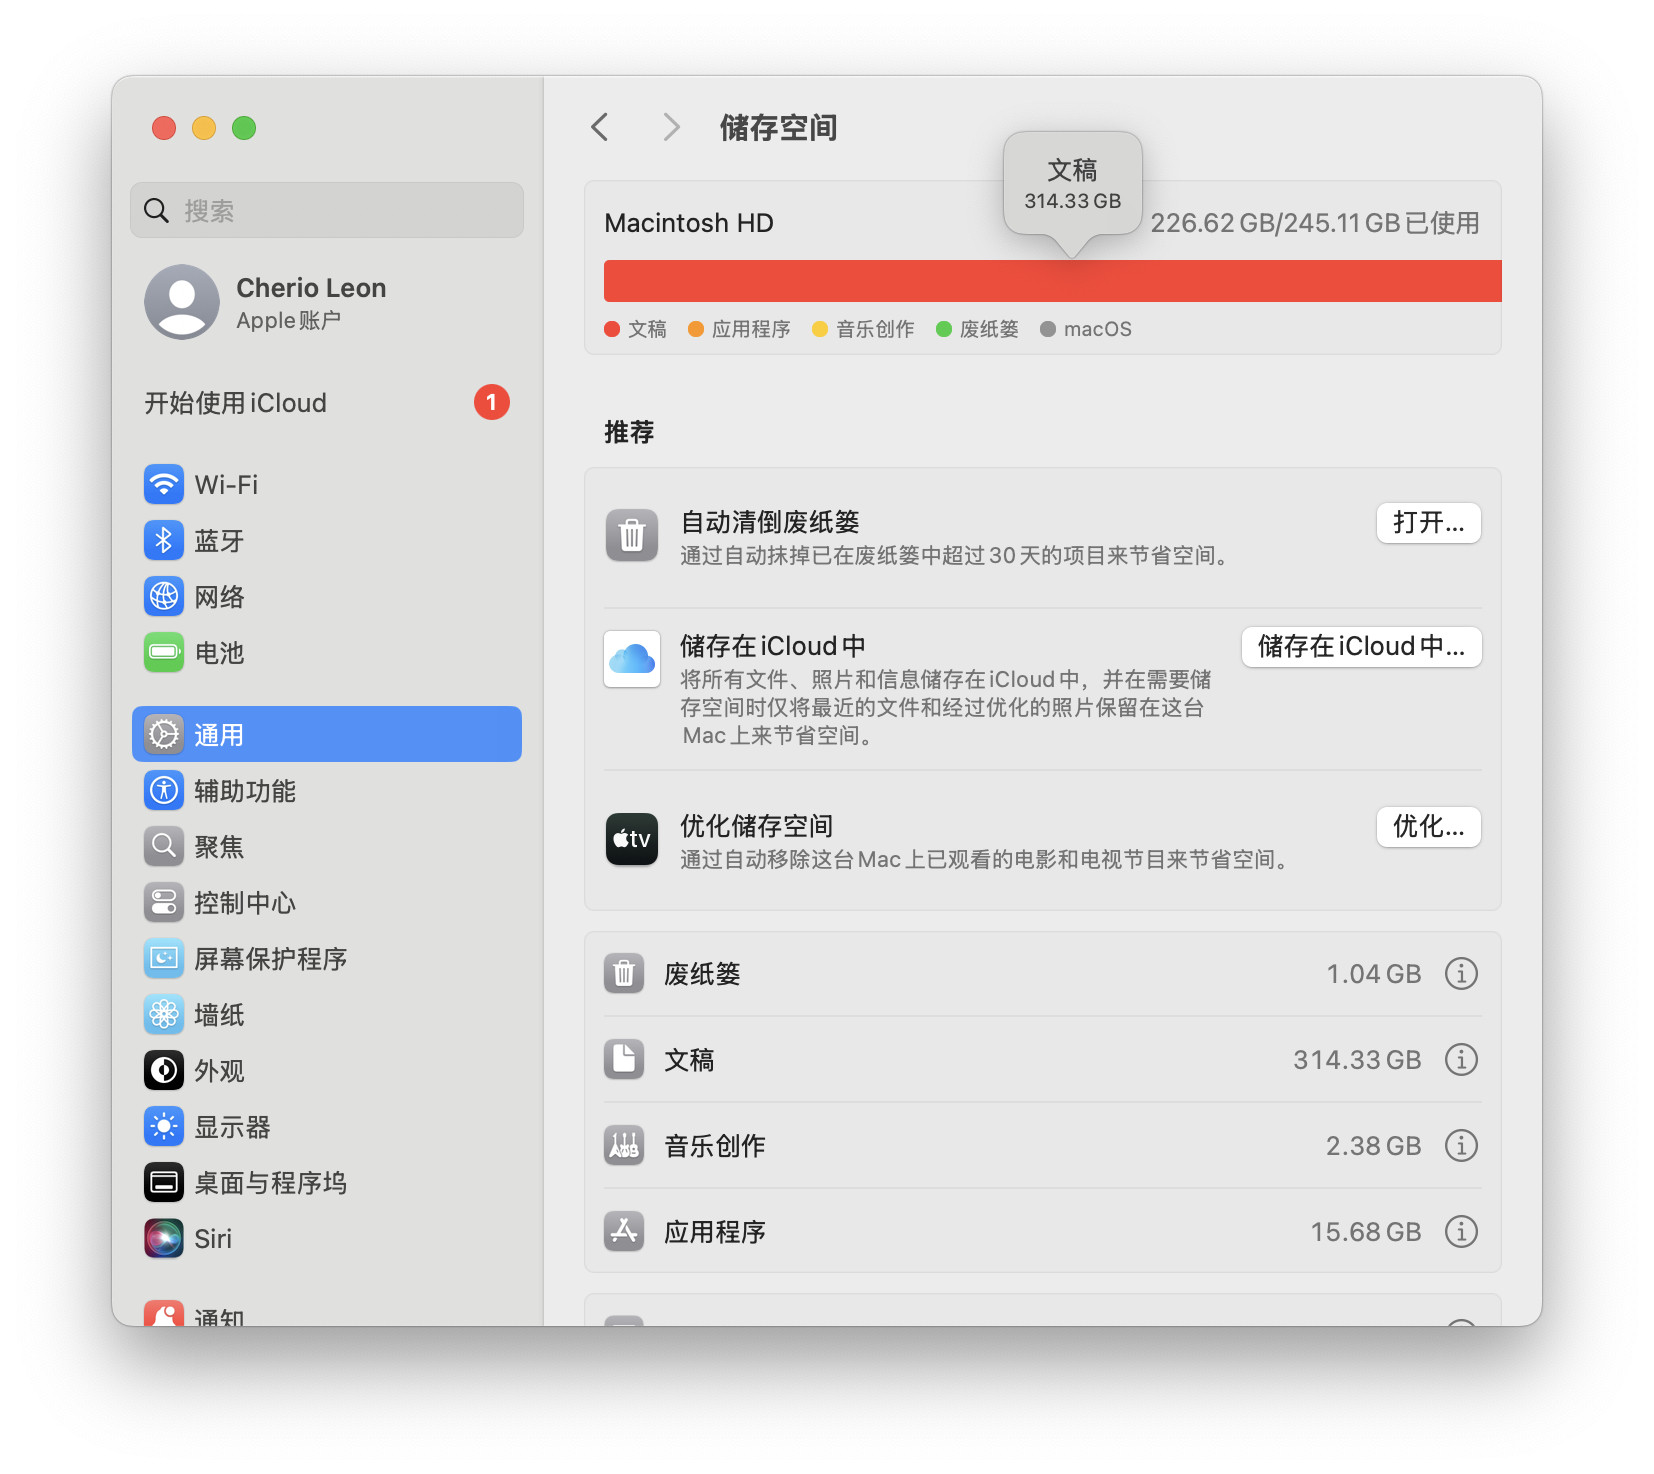This screenshot has height=1474, width=1654.
Task: Open the 墙纸 wallpaper icon
Action: (164, 1015)
